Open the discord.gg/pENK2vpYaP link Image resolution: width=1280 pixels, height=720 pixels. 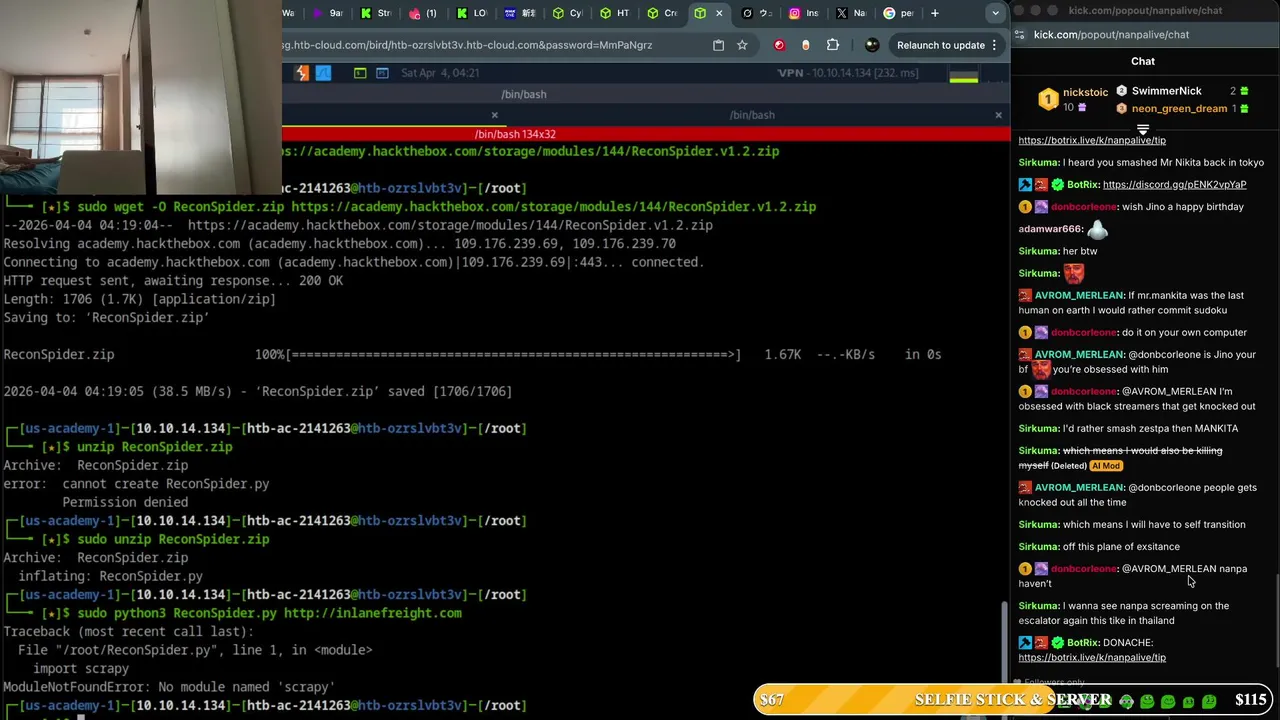click(1174, 185)
